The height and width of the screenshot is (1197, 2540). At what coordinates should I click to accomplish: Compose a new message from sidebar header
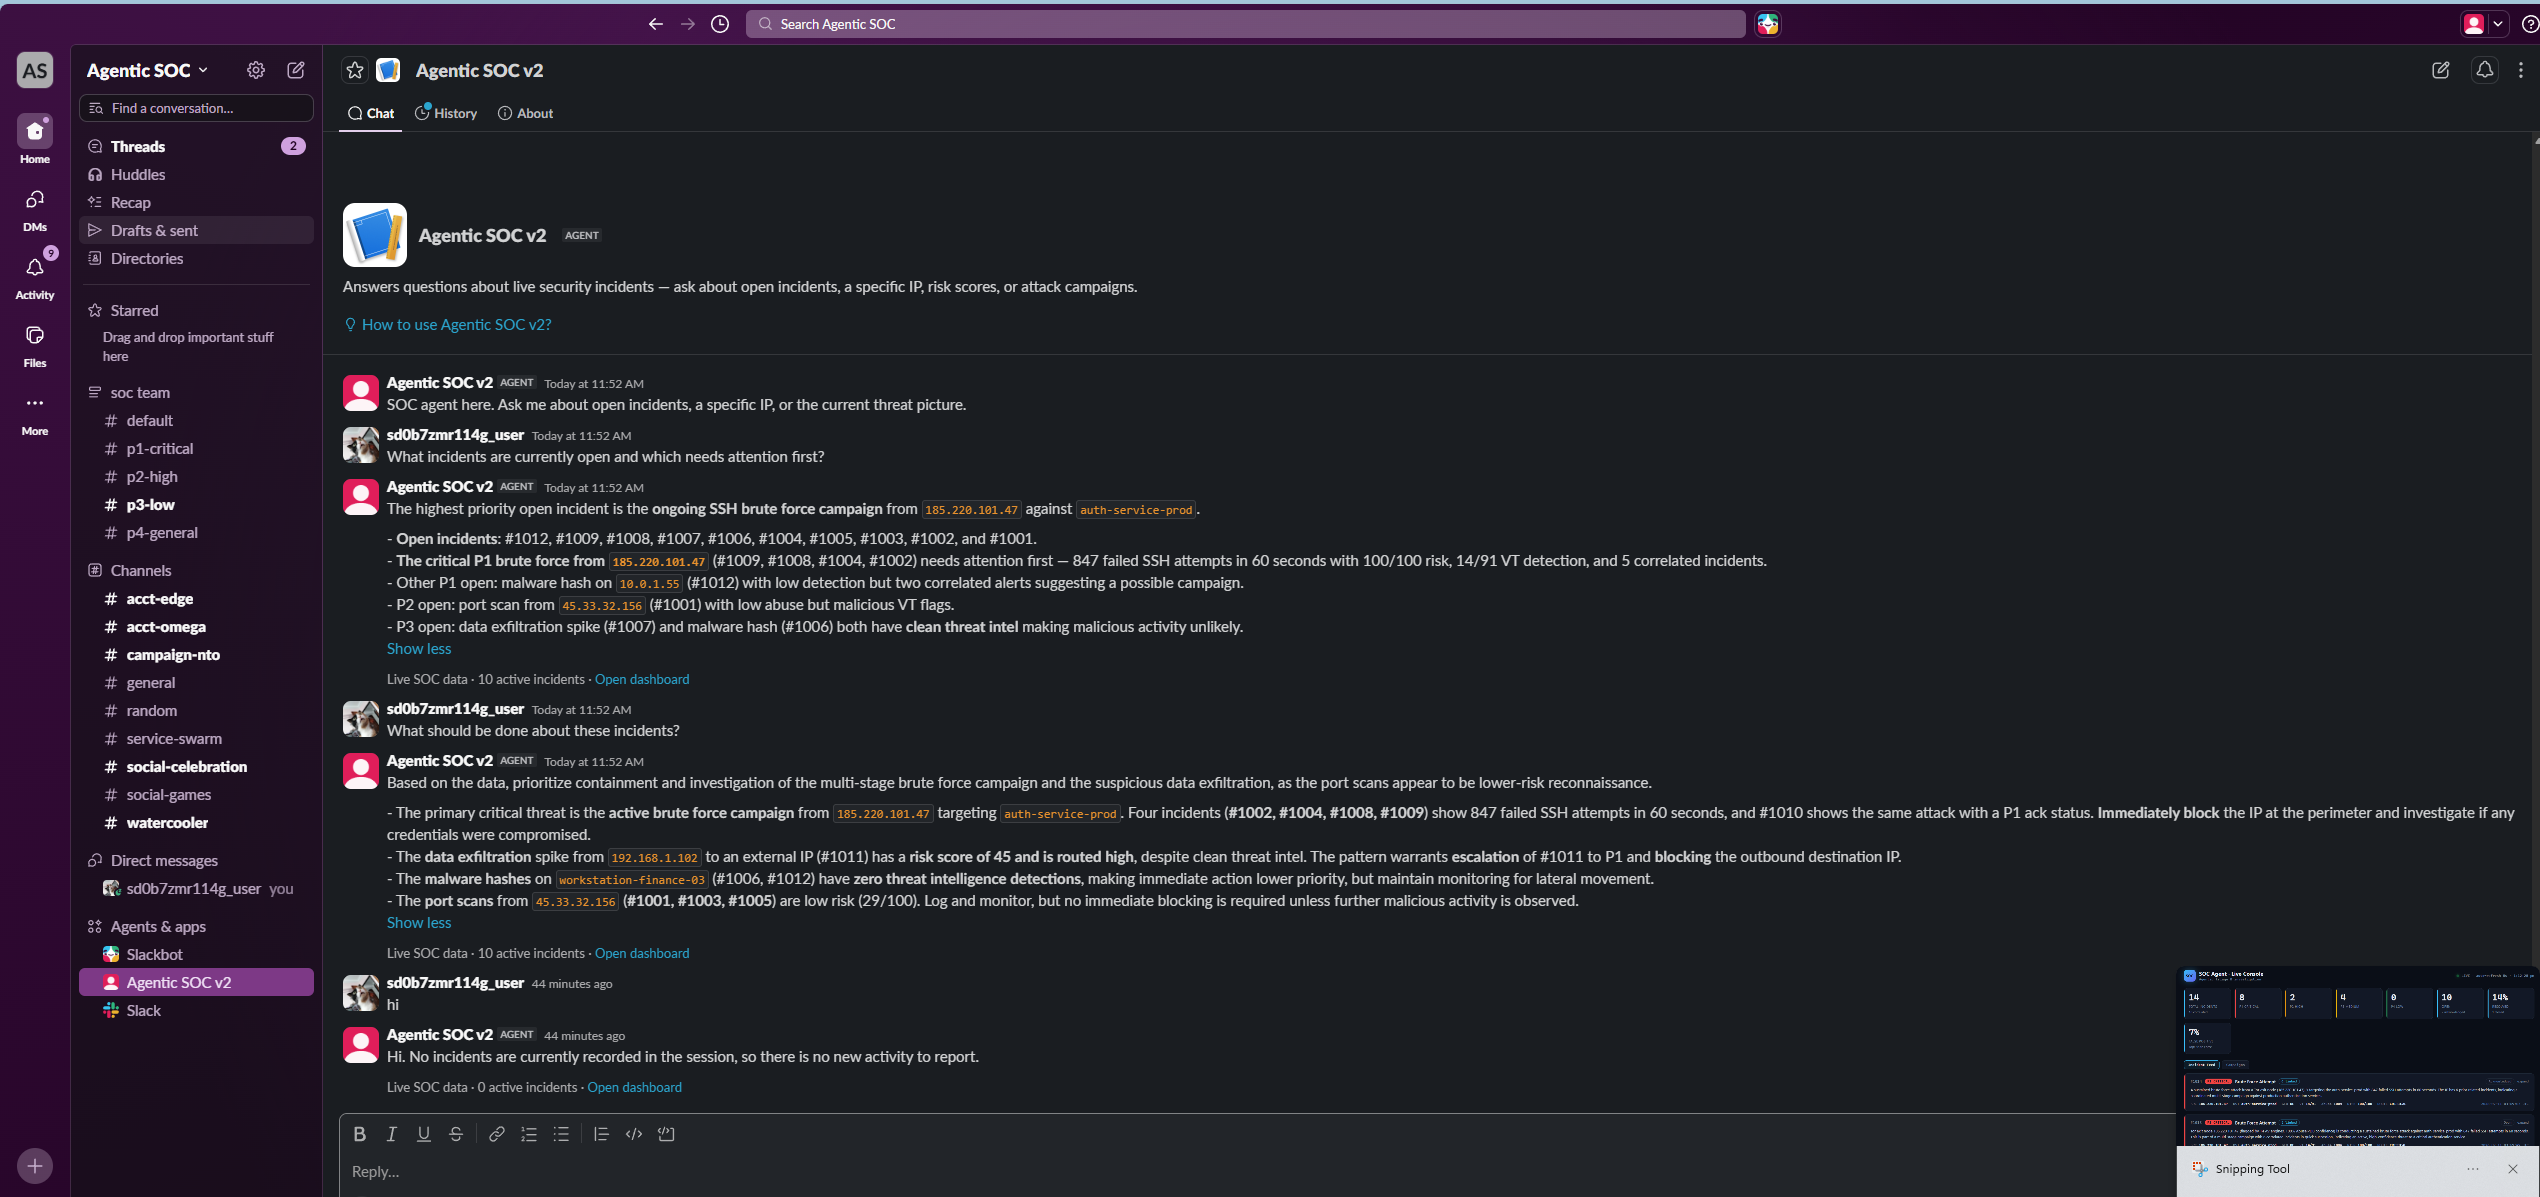(296, 70)
